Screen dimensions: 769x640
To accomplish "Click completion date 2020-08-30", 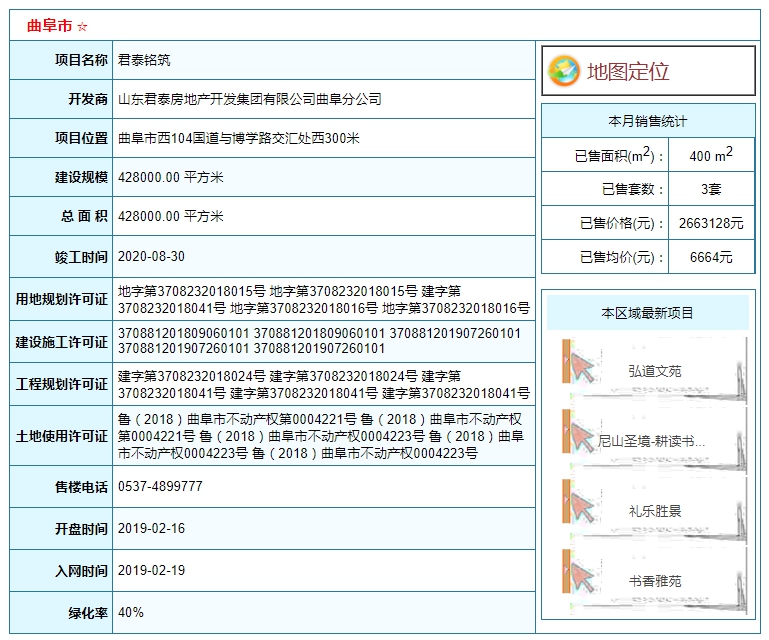I will tap(151, 256).
